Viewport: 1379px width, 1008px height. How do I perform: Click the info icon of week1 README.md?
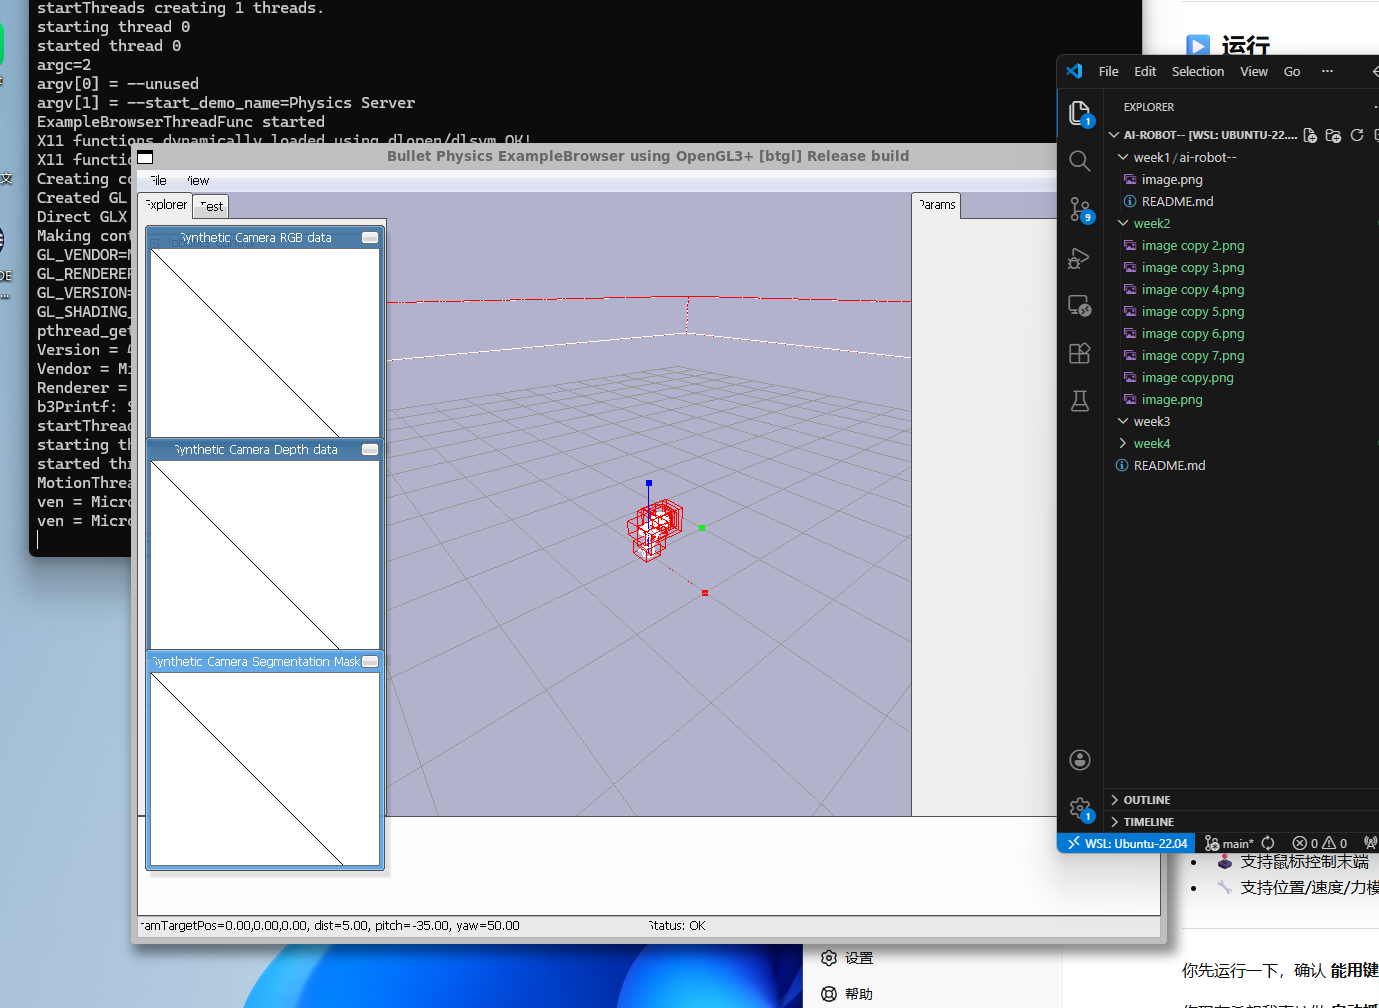point(1130,202)
